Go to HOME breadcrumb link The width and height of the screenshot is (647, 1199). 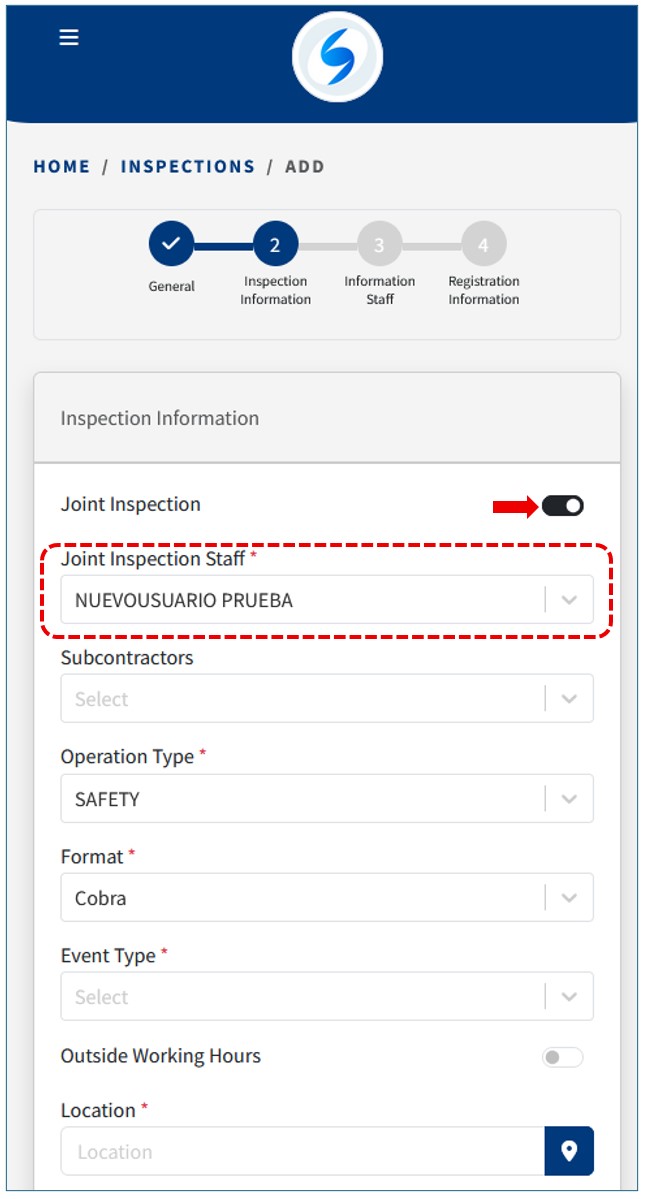(62, 167)
